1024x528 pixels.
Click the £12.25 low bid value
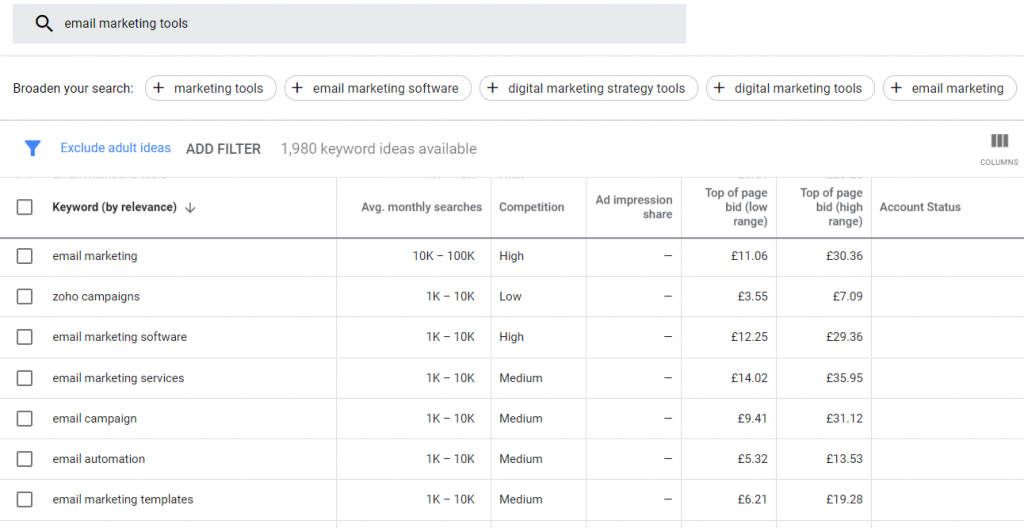pos(749,337)
